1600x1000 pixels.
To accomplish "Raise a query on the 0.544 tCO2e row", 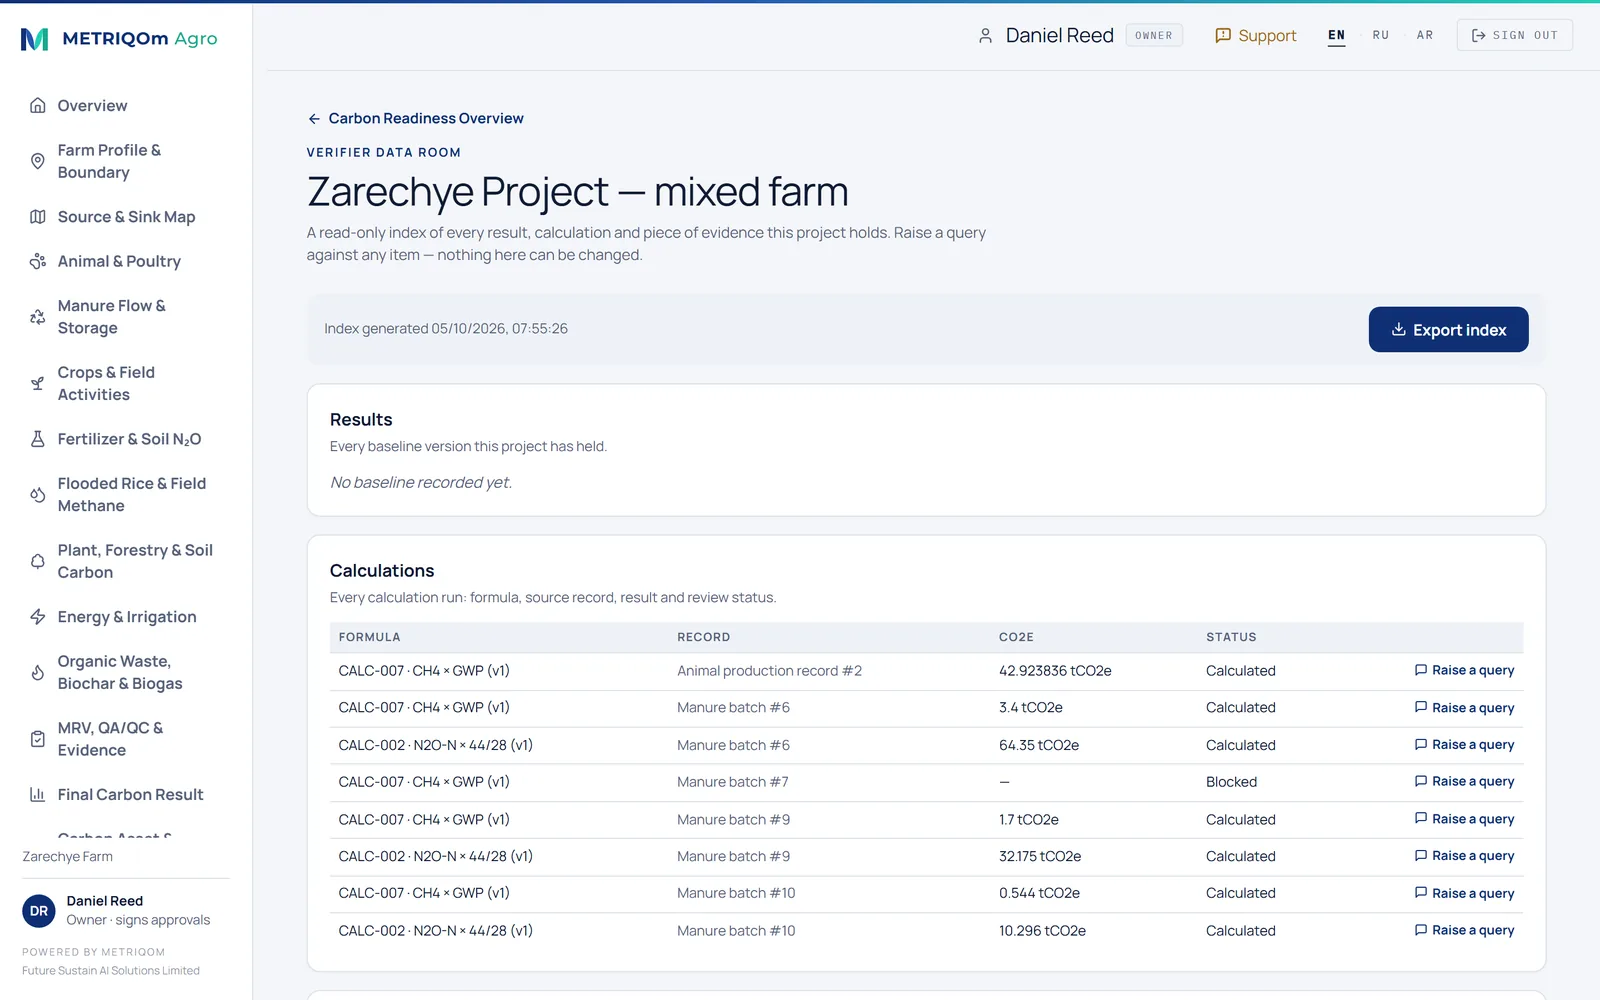I will (x=1464, y=894).
